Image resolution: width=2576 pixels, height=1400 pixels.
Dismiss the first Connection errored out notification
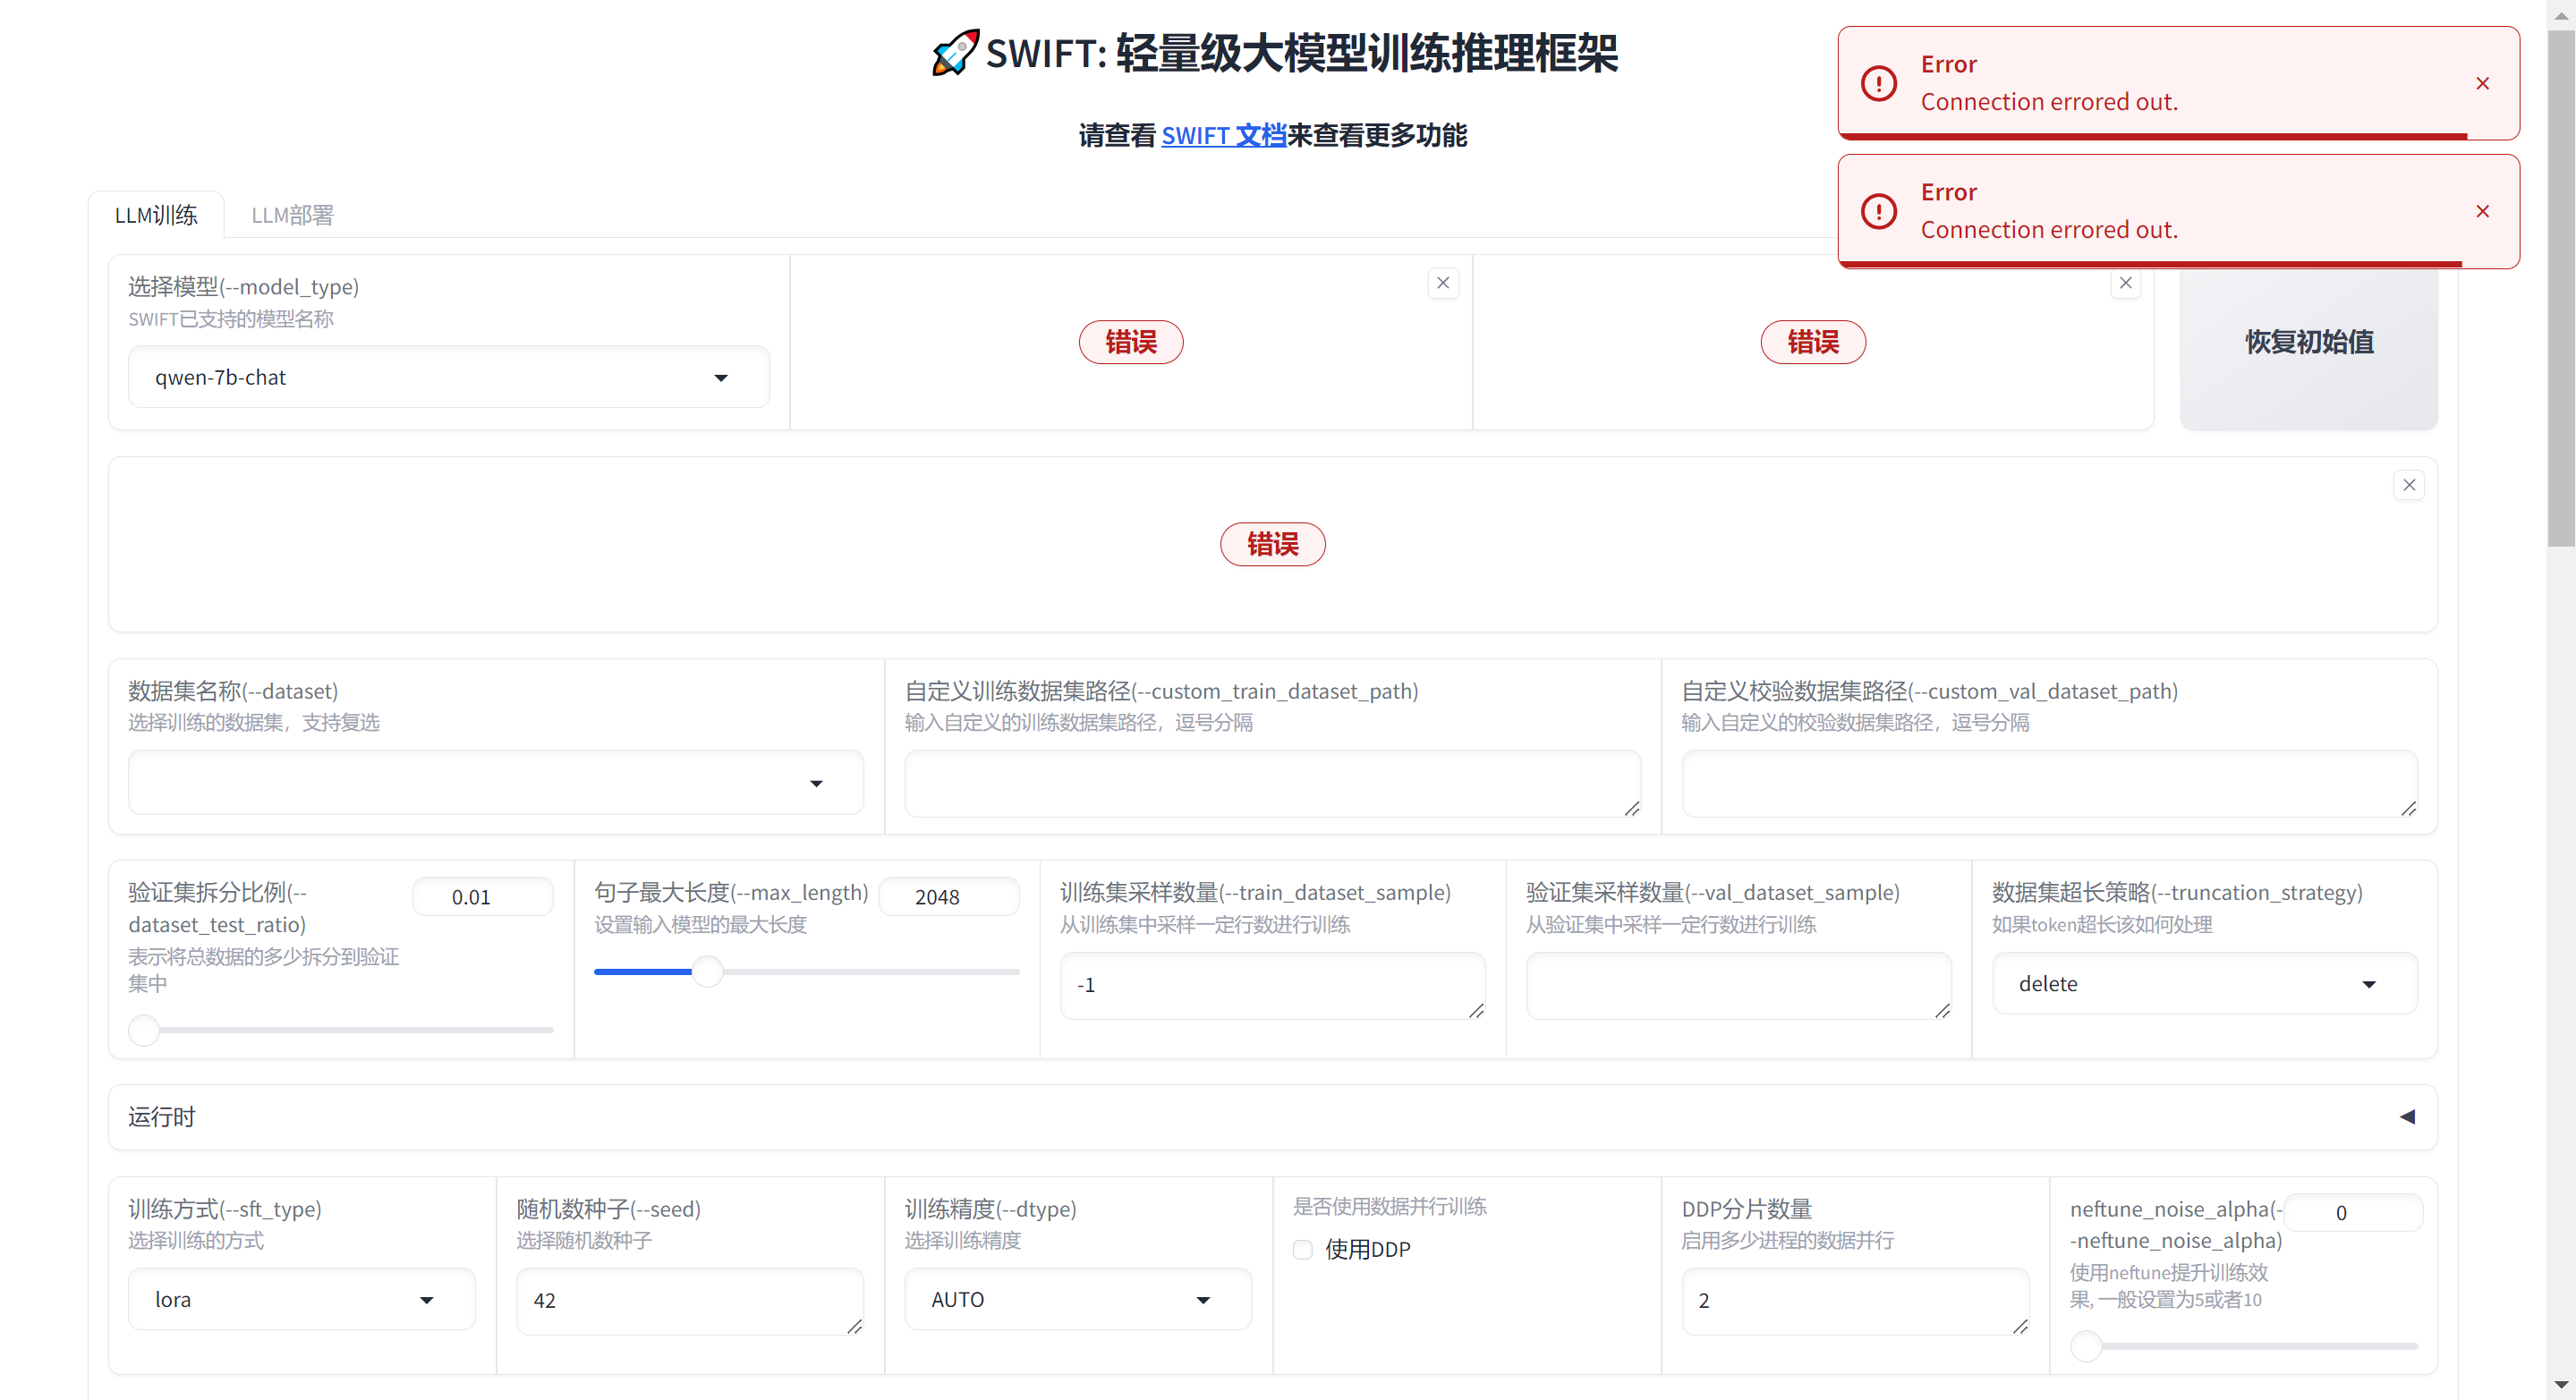(2482, 83)
